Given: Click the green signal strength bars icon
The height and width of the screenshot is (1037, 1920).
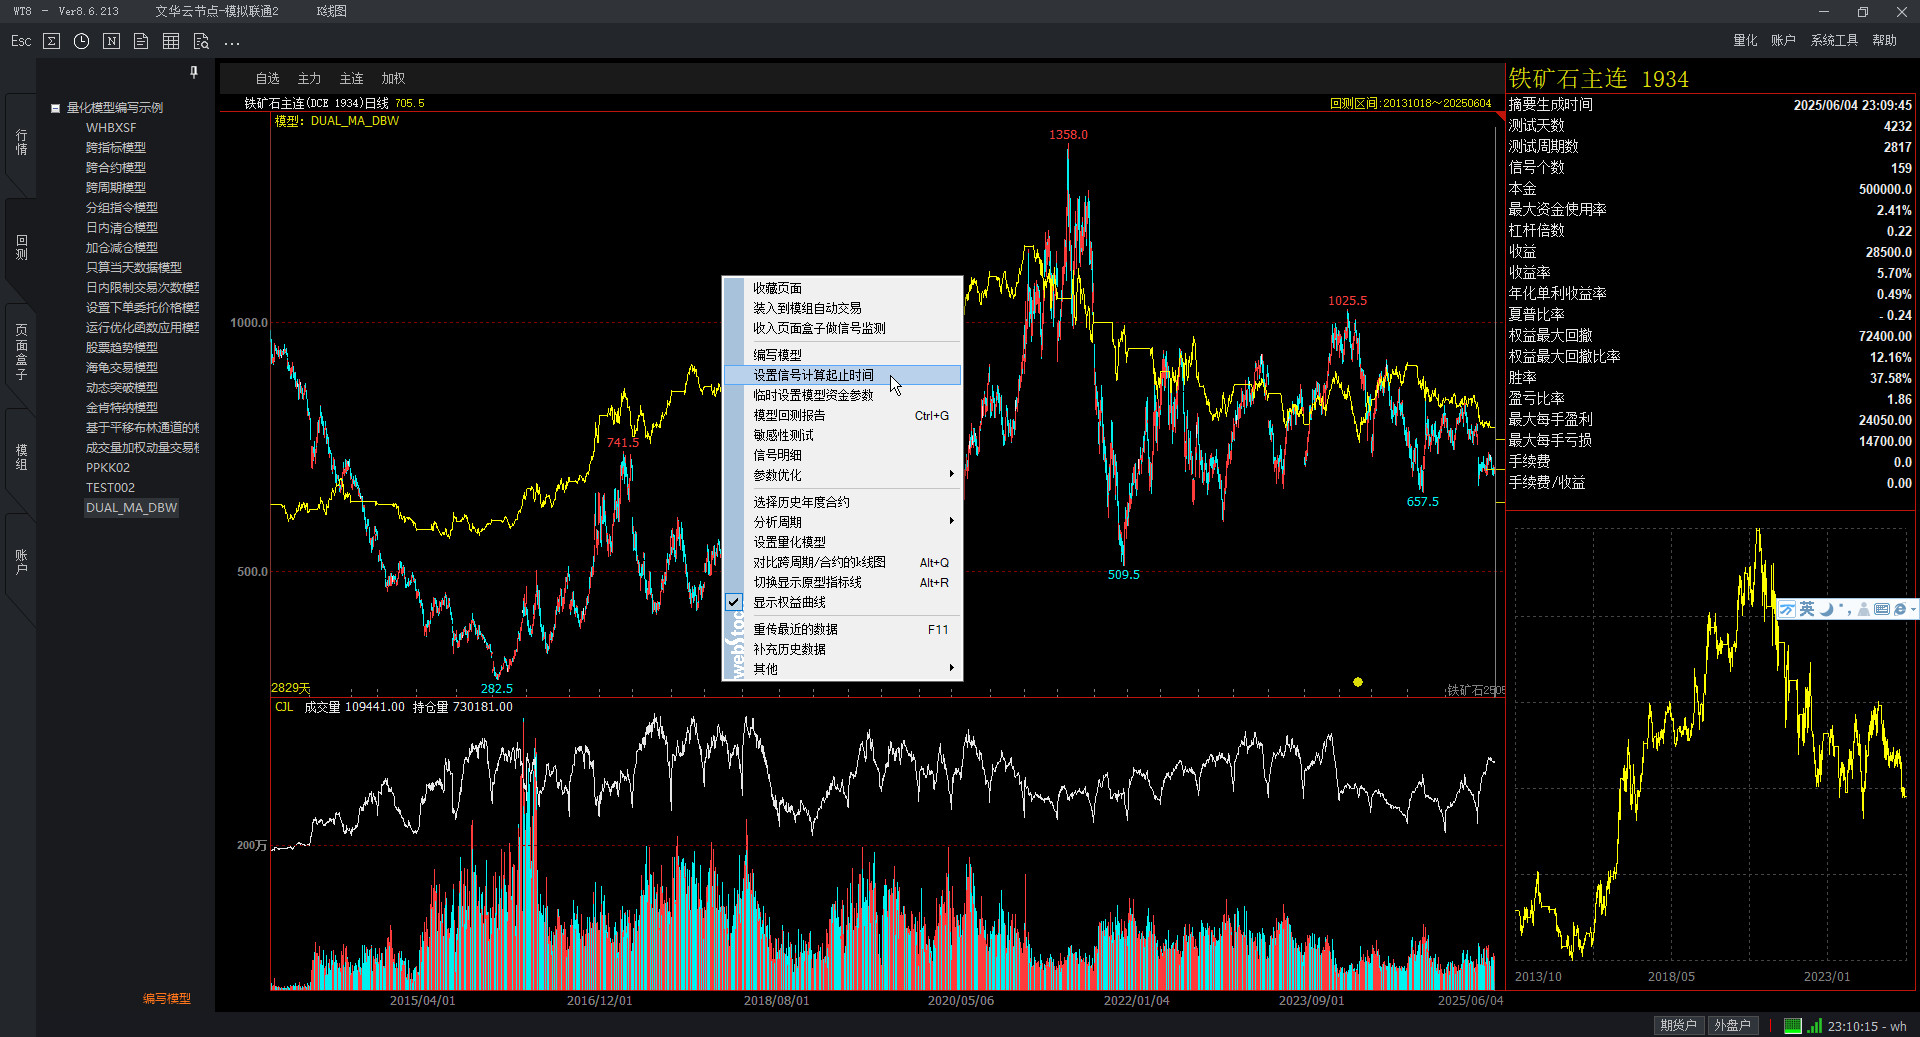Looking at the screenshot, I should tap(1814, 1025).
